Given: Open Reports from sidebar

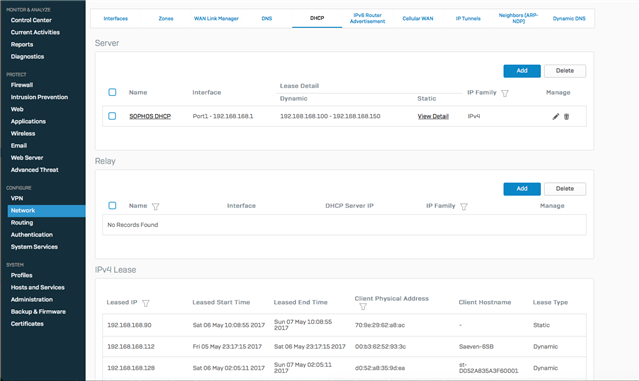Looking at the screenshot, I should (x=22, y=44).
